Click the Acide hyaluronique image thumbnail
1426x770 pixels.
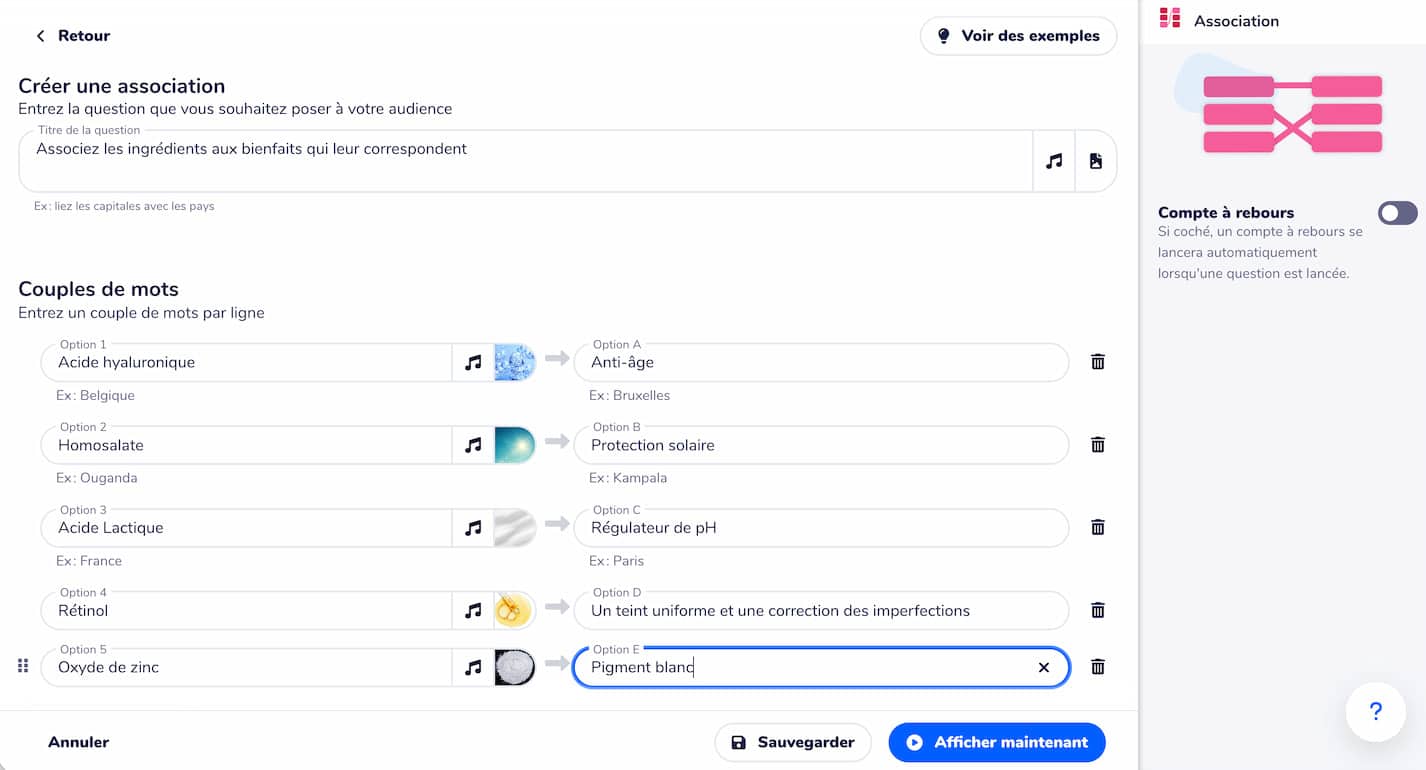pyautogui.click(x=515, y=362)
